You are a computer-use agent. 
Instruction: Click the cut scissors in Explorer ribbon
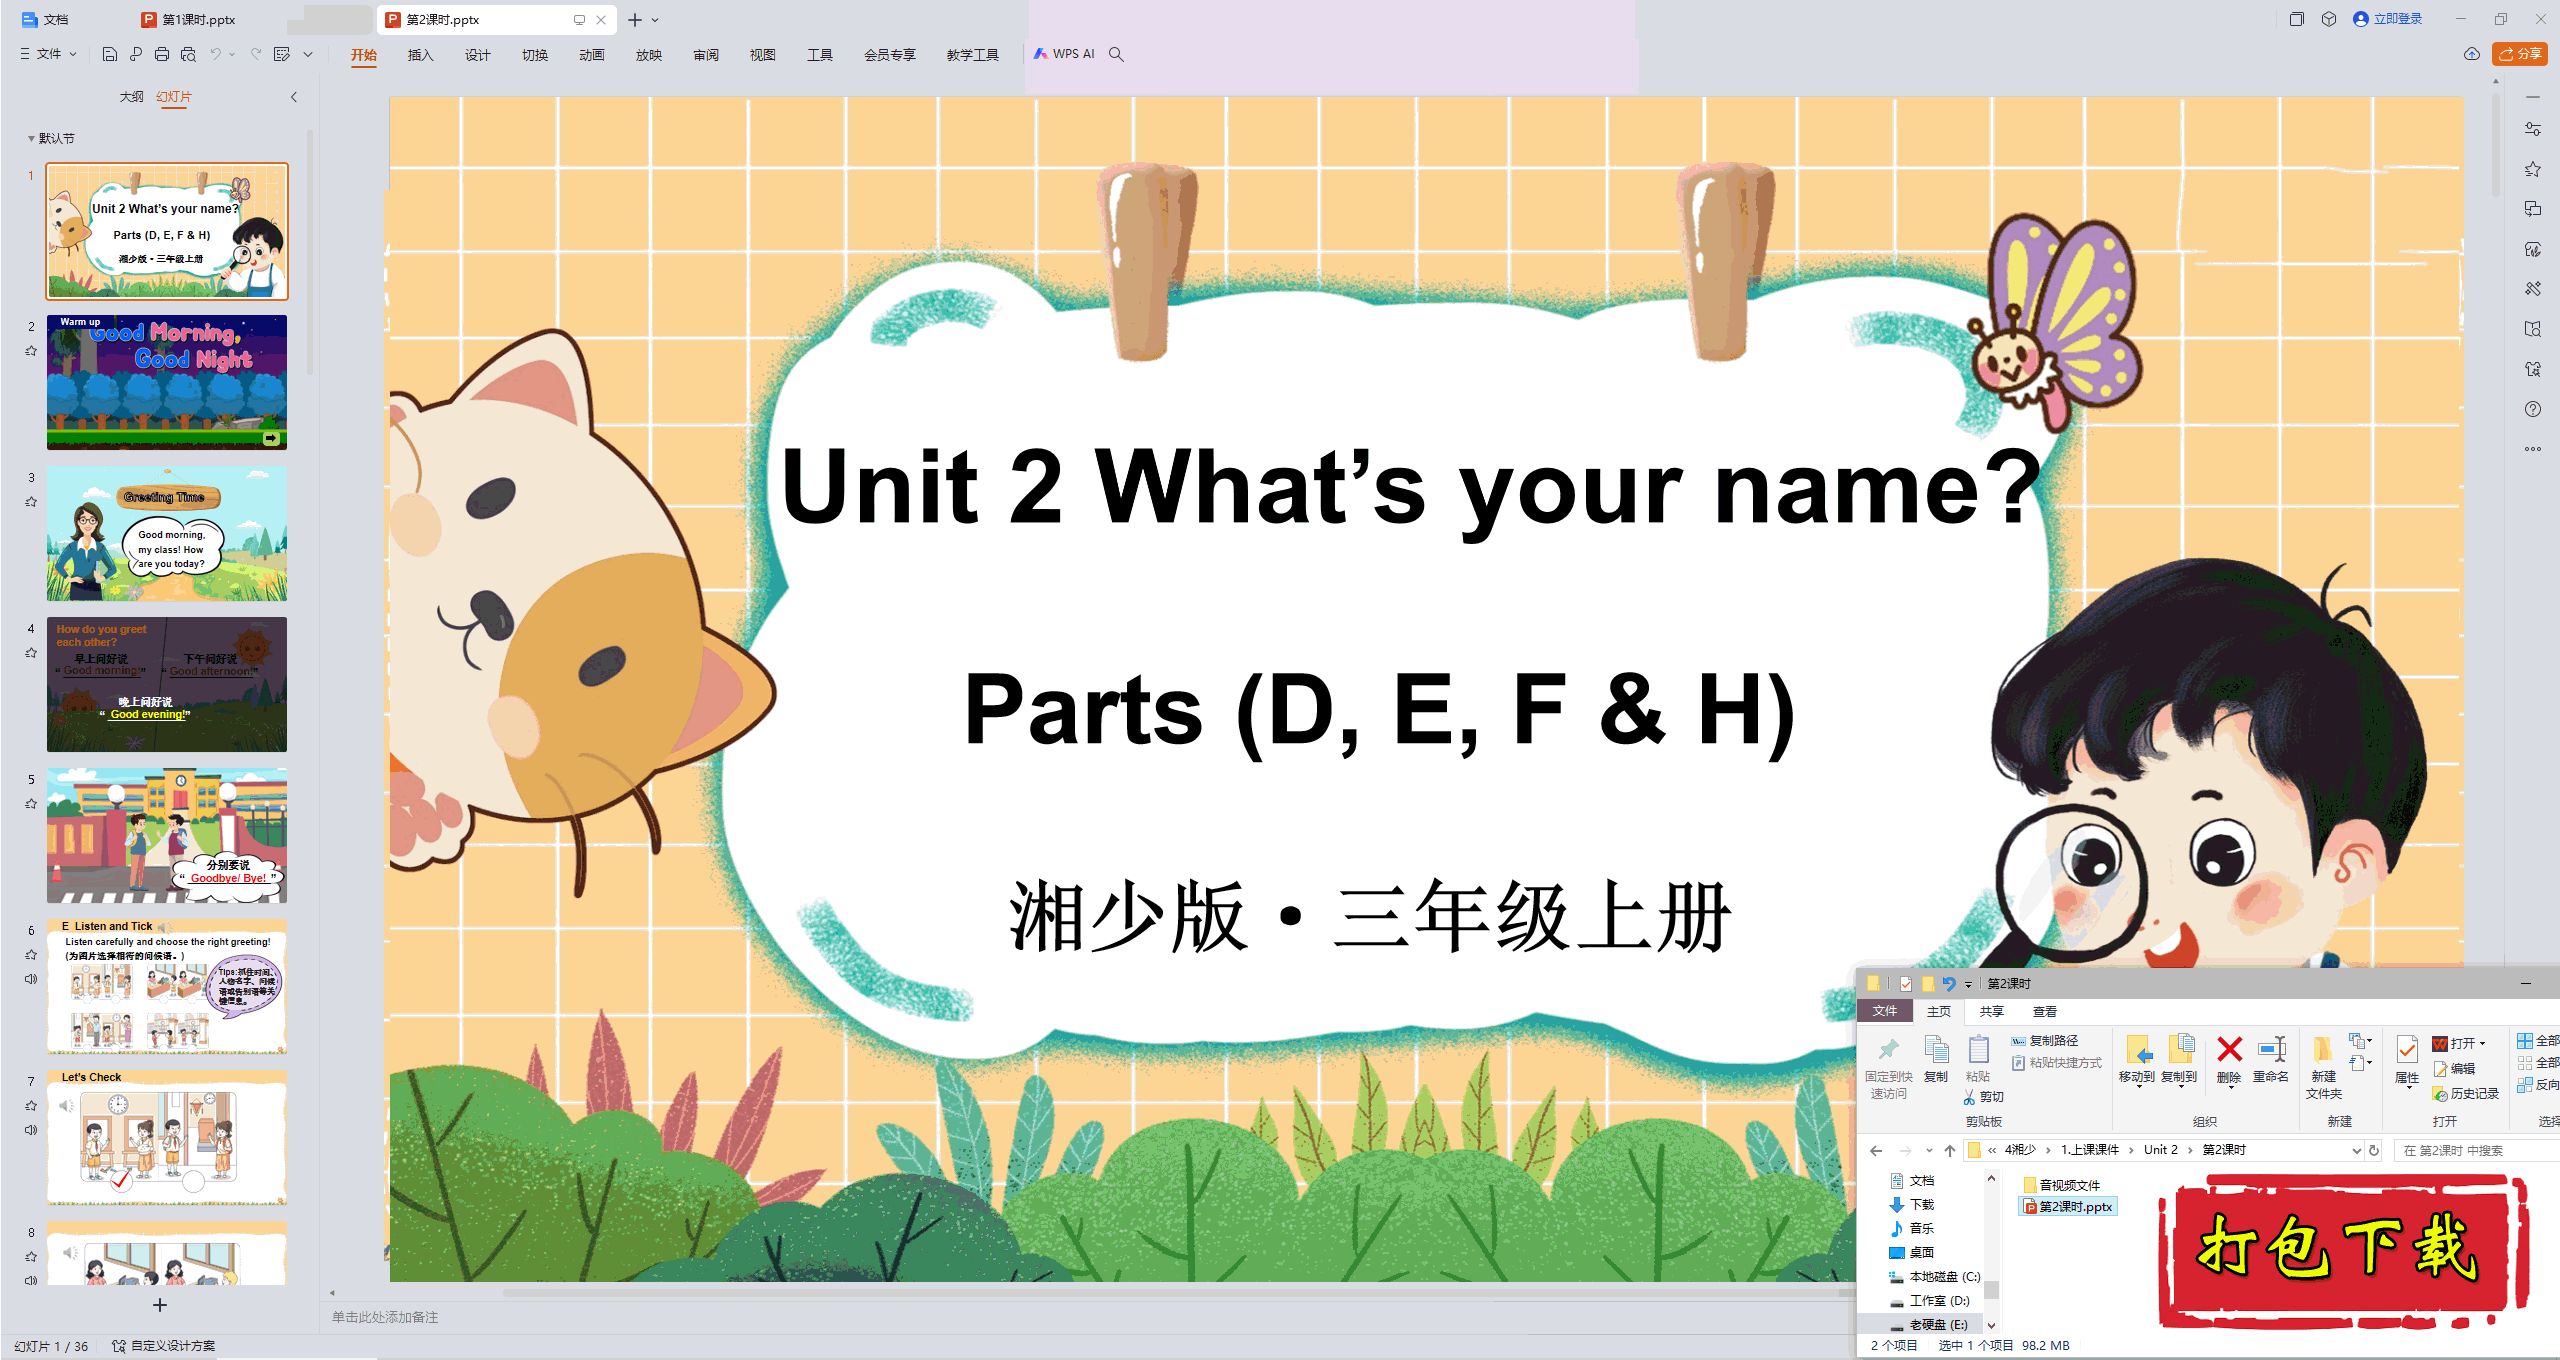point(1969,1097)
